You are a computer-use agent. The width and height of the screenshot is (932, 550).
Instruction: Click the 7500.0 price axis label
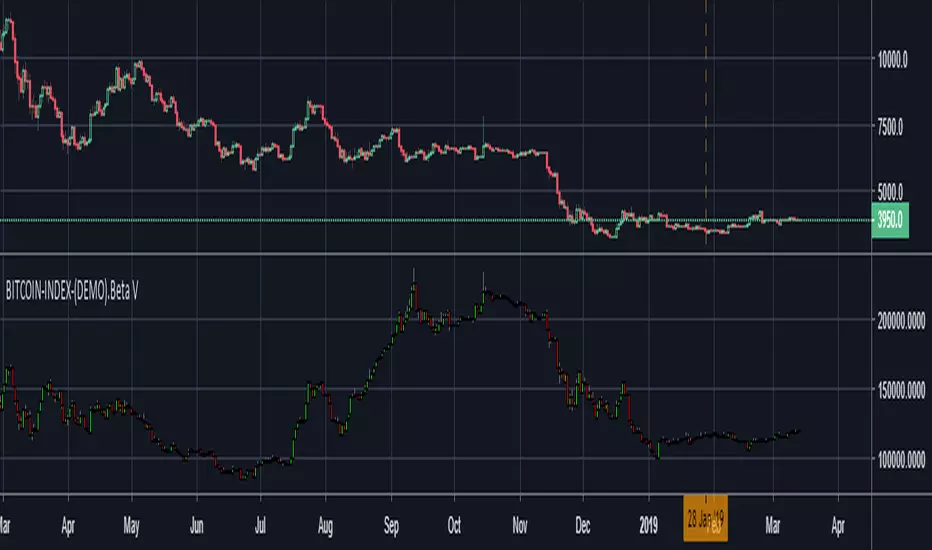coord(890,127)
